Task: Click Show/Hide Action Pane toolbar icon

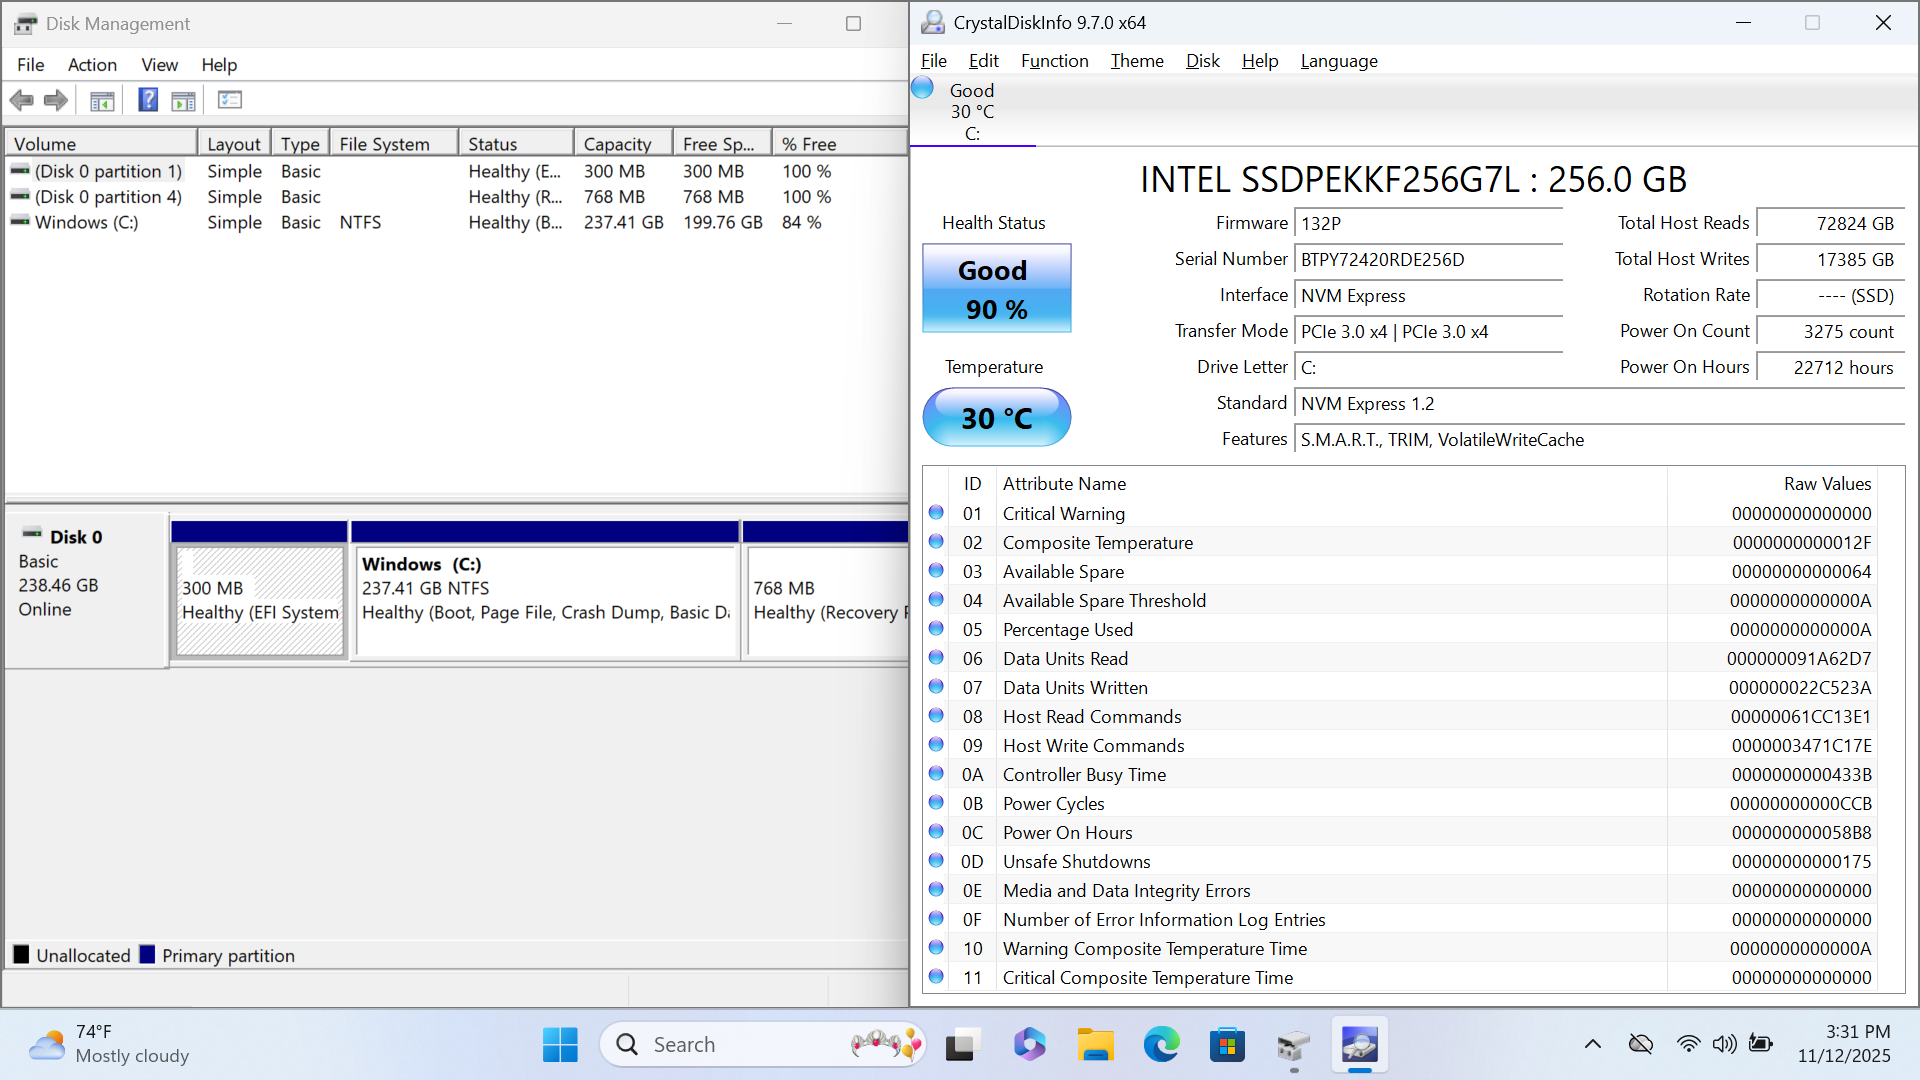Action: 184,100
